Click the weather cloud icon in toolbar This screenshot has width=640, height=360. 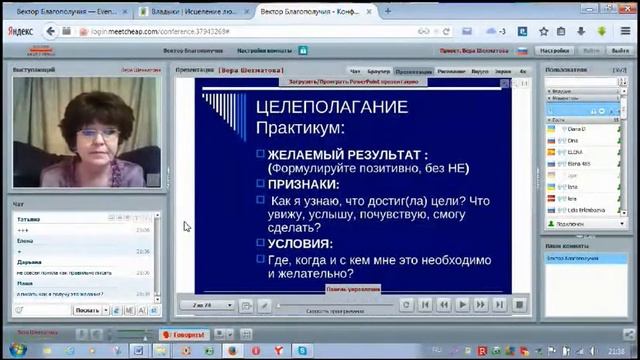(x=491, y=31)
